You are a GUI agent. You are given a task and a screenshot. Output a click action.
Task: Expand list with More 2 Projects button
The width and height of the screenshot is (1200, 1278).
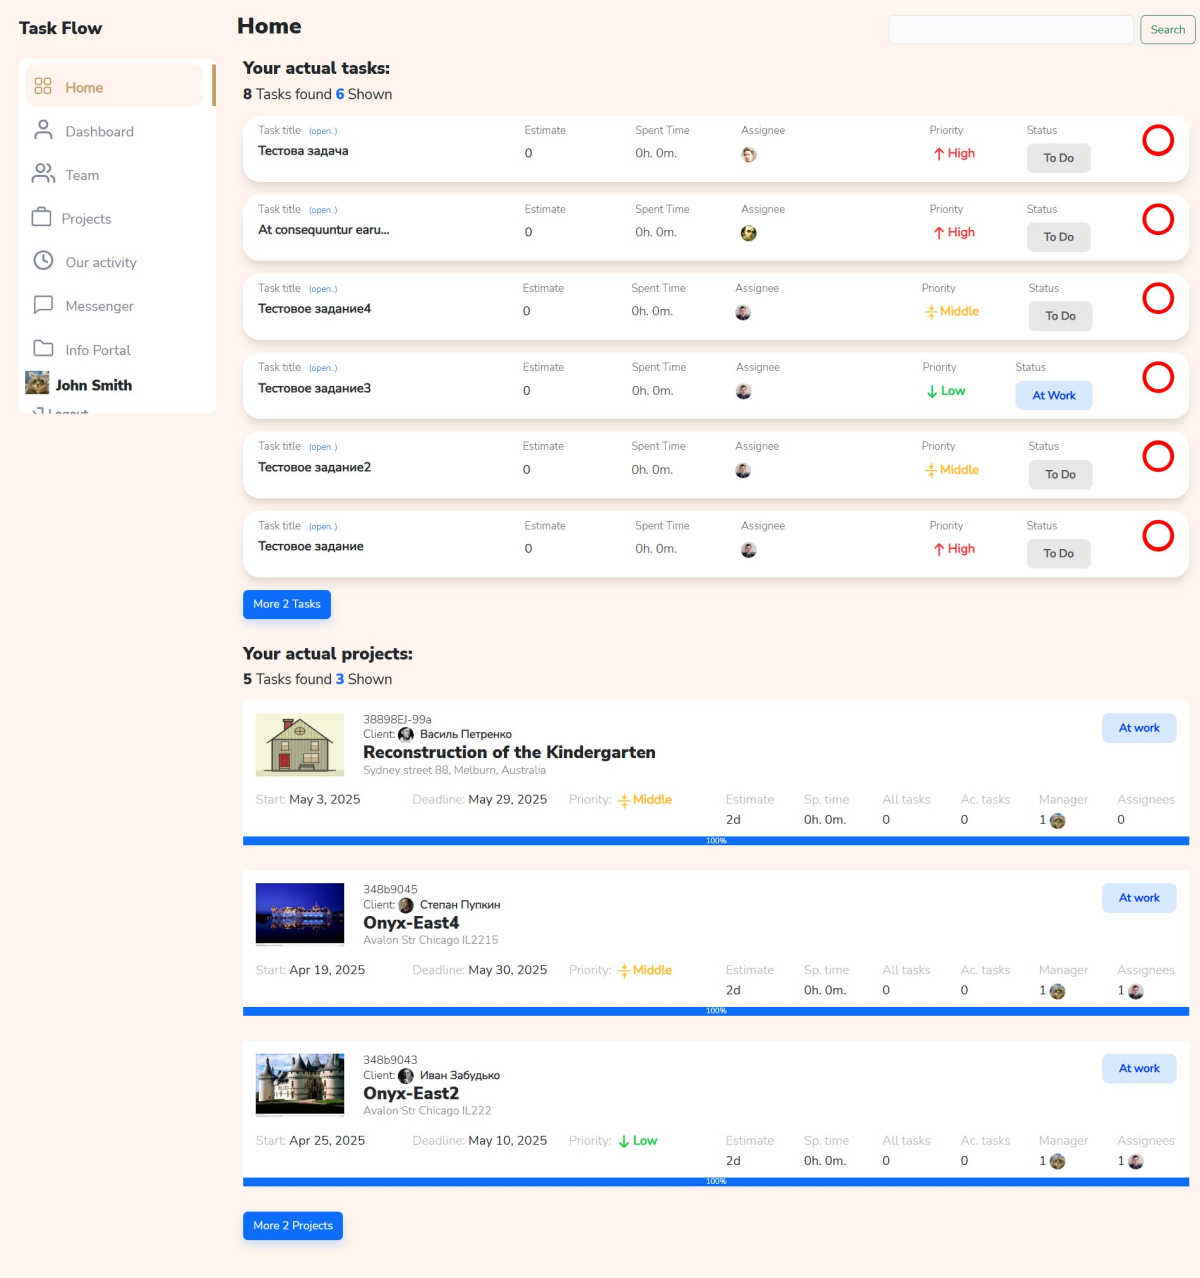(292, 1225)
